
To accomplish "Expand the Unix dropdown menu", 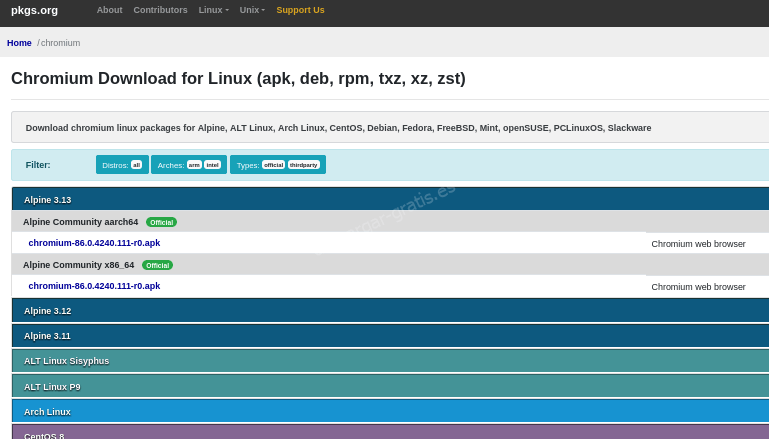I will click(252, 10).
